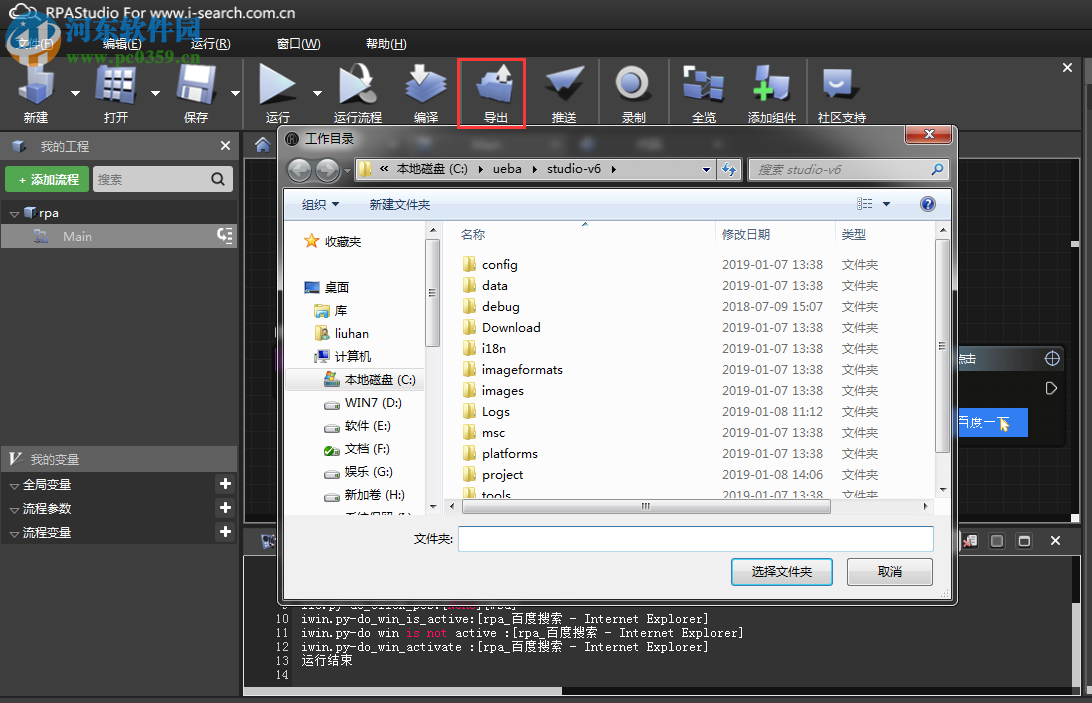The height and width of the screenshot is (703, 1092).
Task: Click Add Flow (添加流程) button
Action: tap(47, 179)
